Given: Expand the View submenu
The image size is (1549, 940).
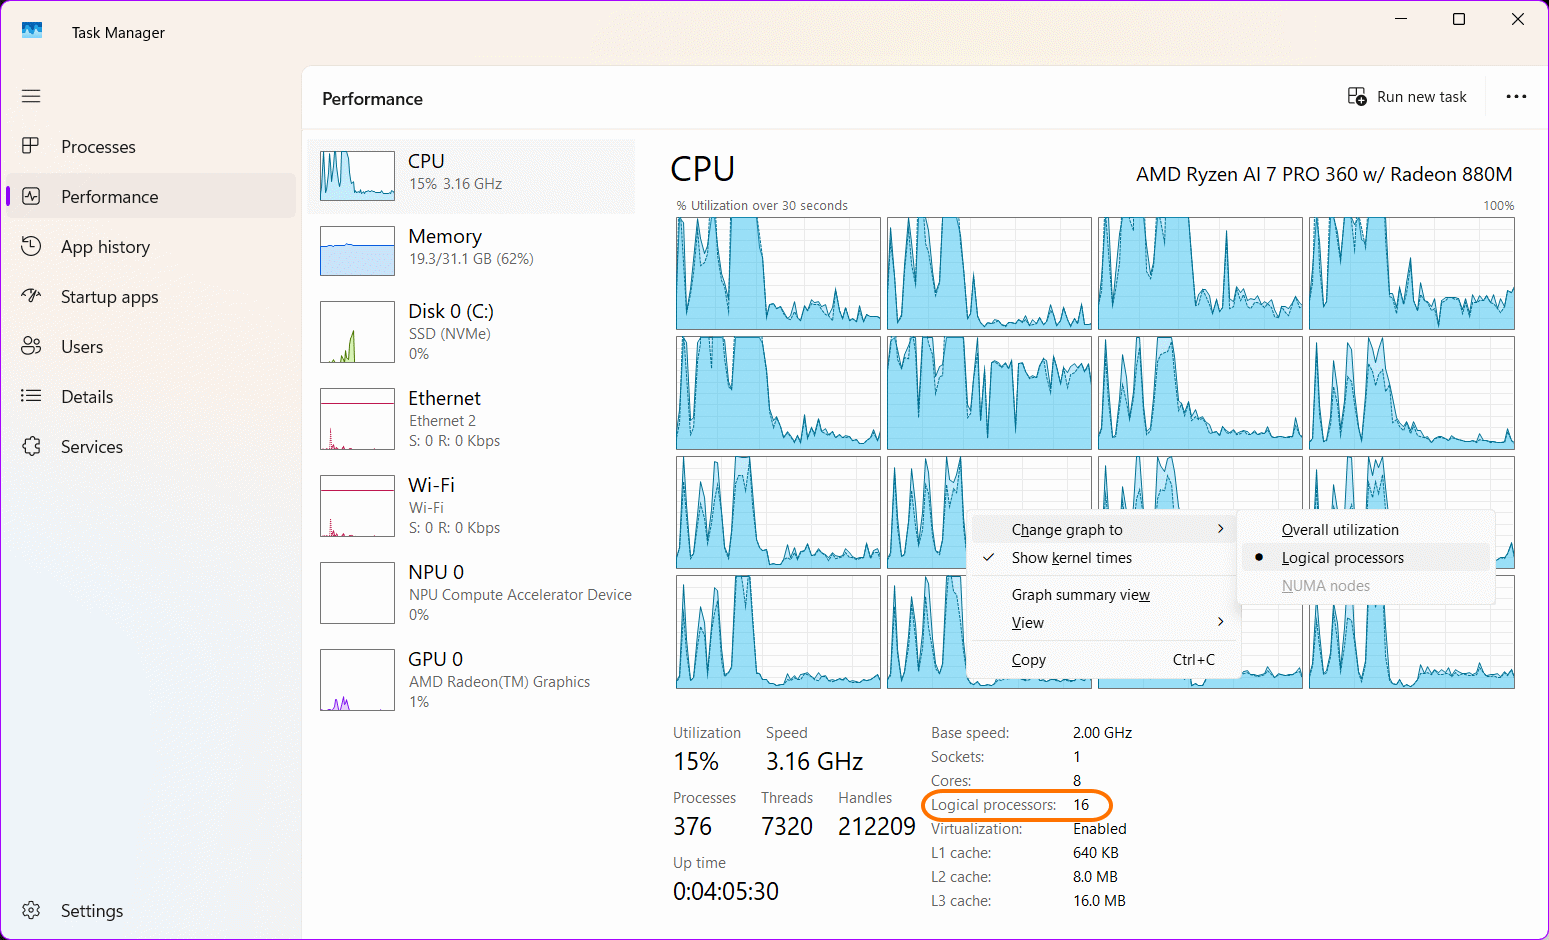Looking at the screenshot, I should [1028, 622].
